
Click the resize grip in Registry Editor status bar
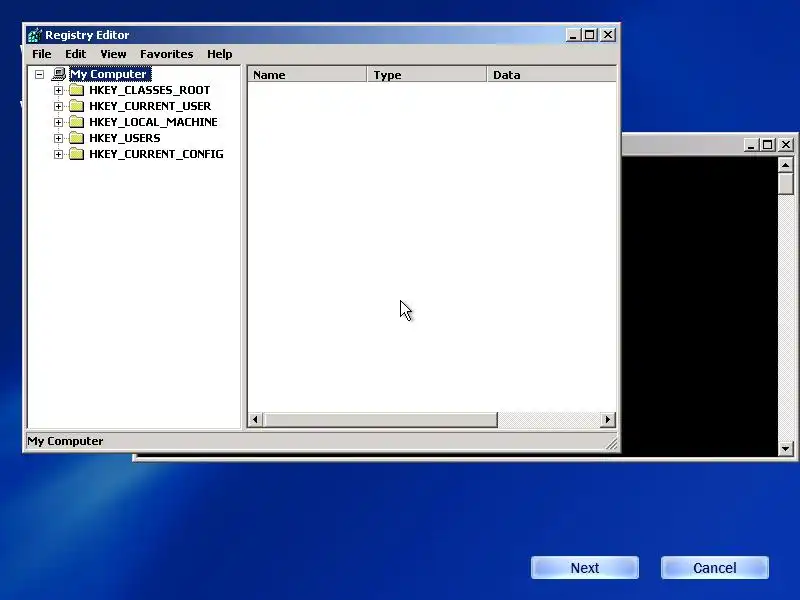611,444
